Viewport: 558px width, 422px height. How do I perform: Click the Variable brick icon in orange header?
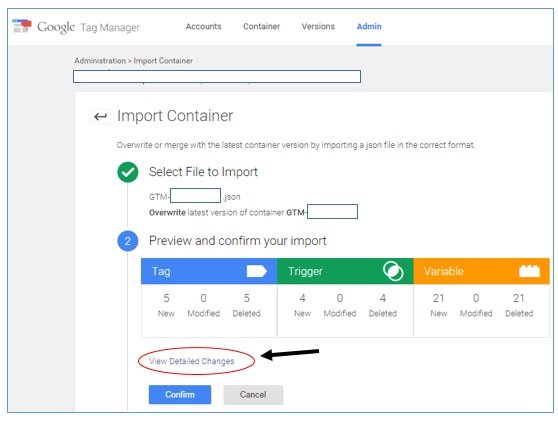pyautogui.click(x=529, y=271)
